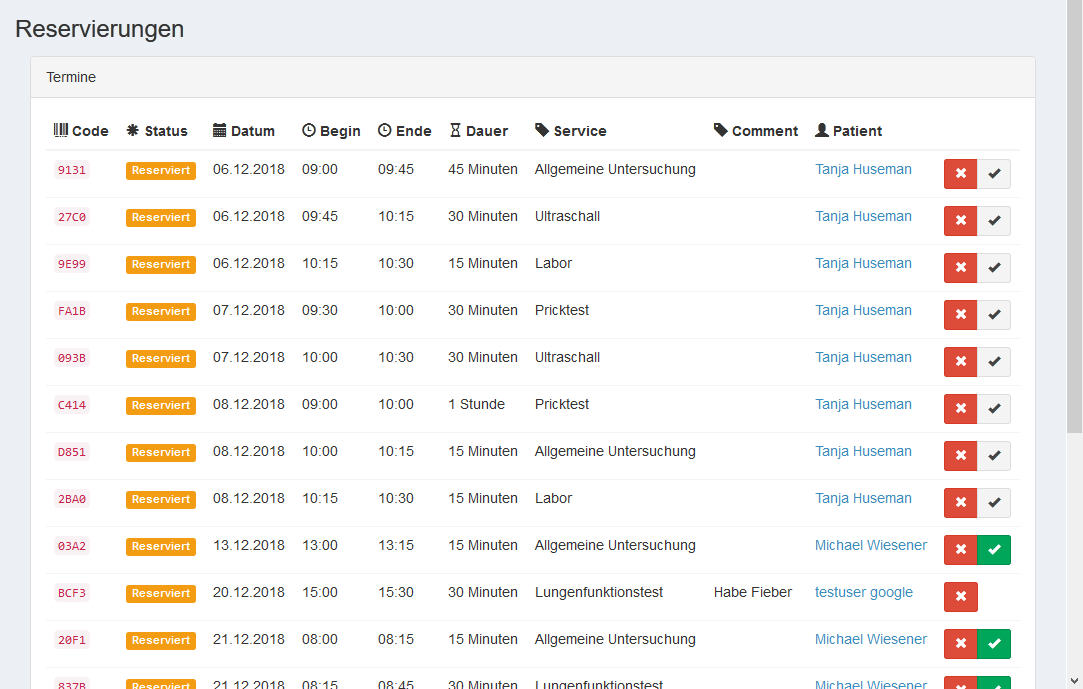The image size is (1083, 689).
Task: Click the tag icon beside the Comment header
Action: pos(719,130)
